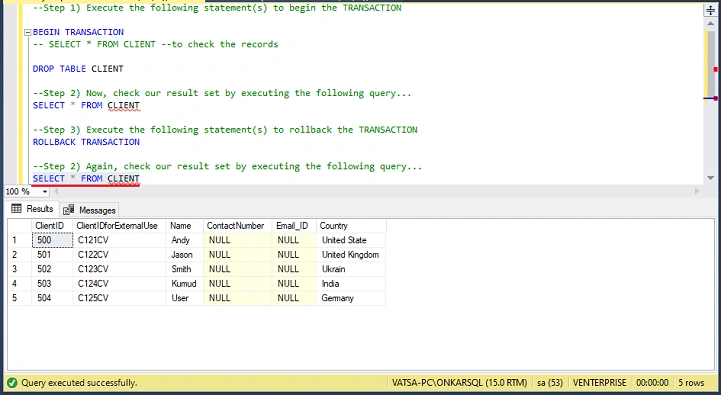This screenshot has height=395, width=721.
Task: Open the 100 % zoom dropdown
Action: 45,192
